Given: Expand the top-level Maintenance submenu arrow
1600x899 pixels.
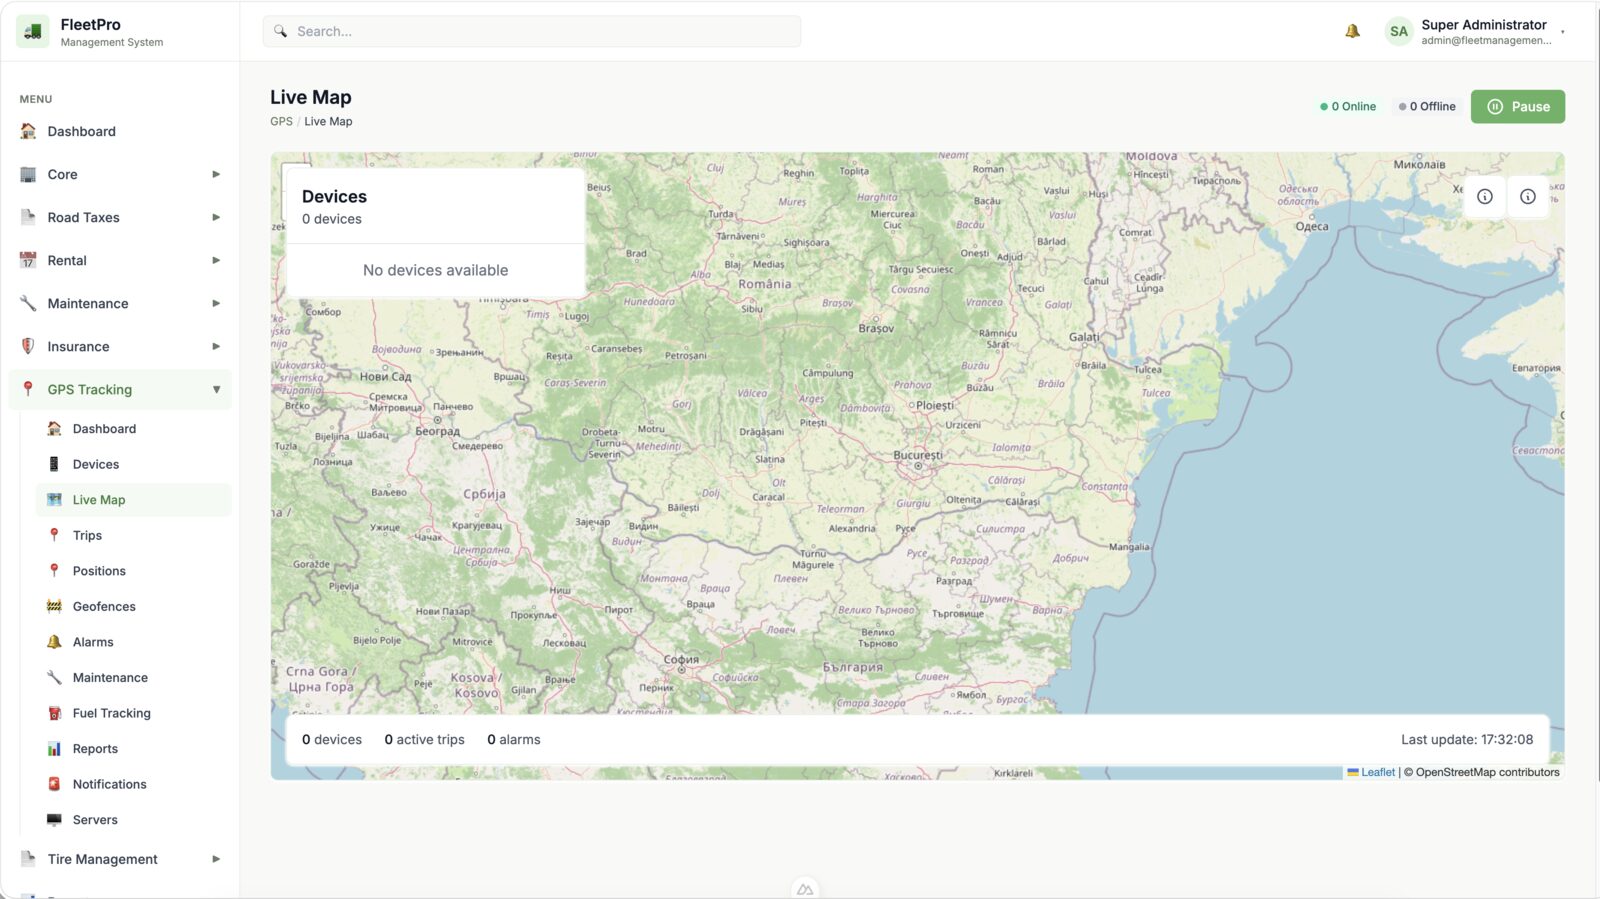Looking at the screenshot, I should (216, 303).
